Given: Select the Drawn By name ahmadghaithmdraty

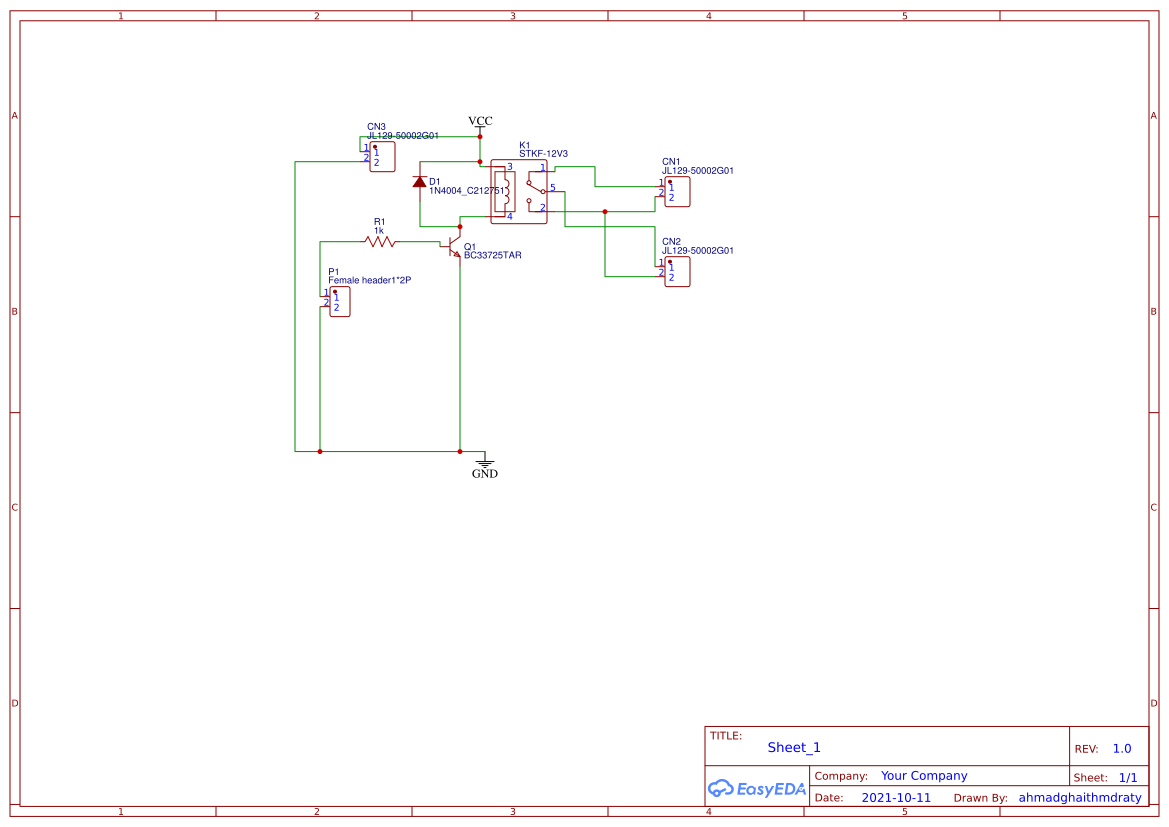Looking at the screenshot, I should [x=1079, y=798].
